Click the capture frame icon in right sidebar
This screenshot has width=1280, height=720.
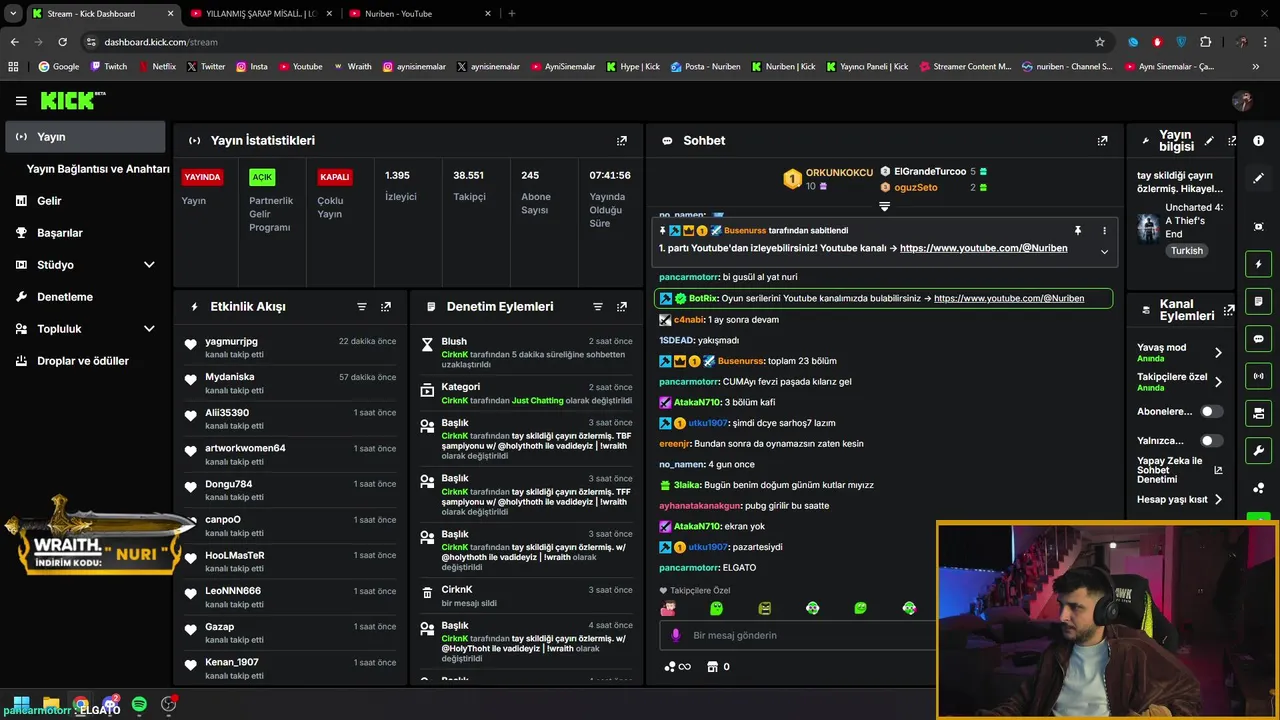tap(1259, 227)
